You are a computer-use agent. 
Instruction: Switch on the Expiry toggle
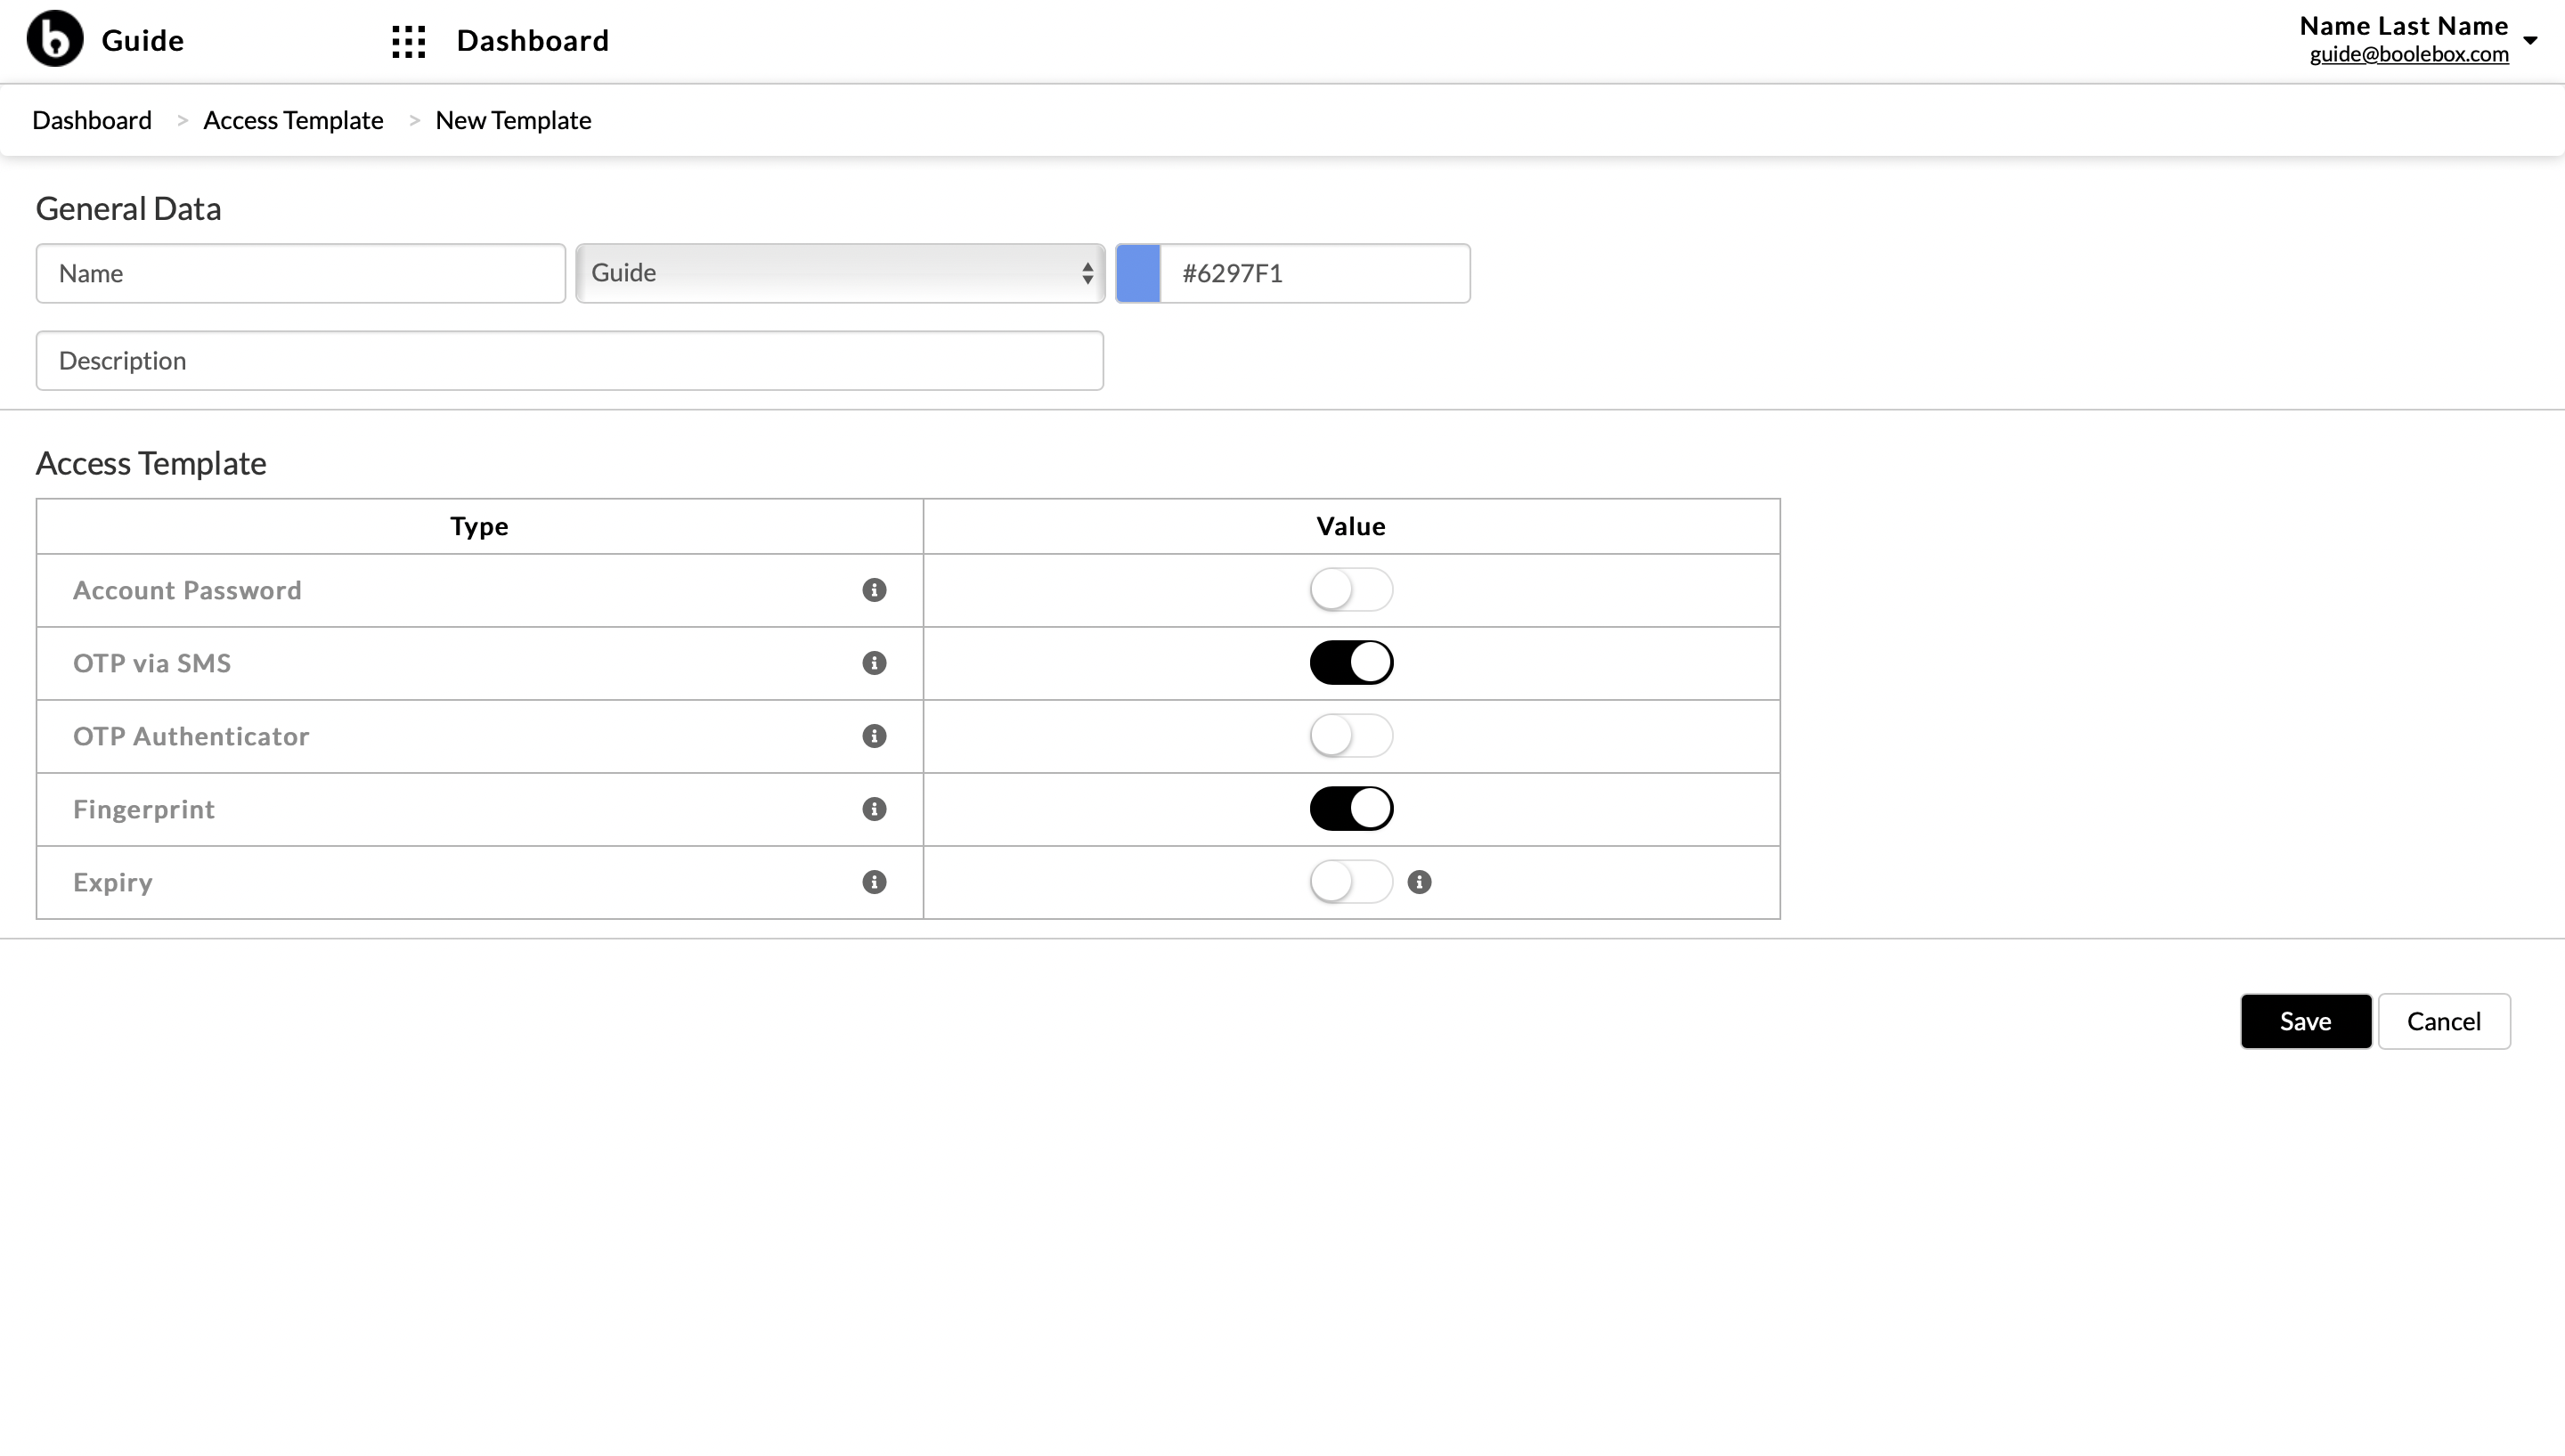[1351, 882]
